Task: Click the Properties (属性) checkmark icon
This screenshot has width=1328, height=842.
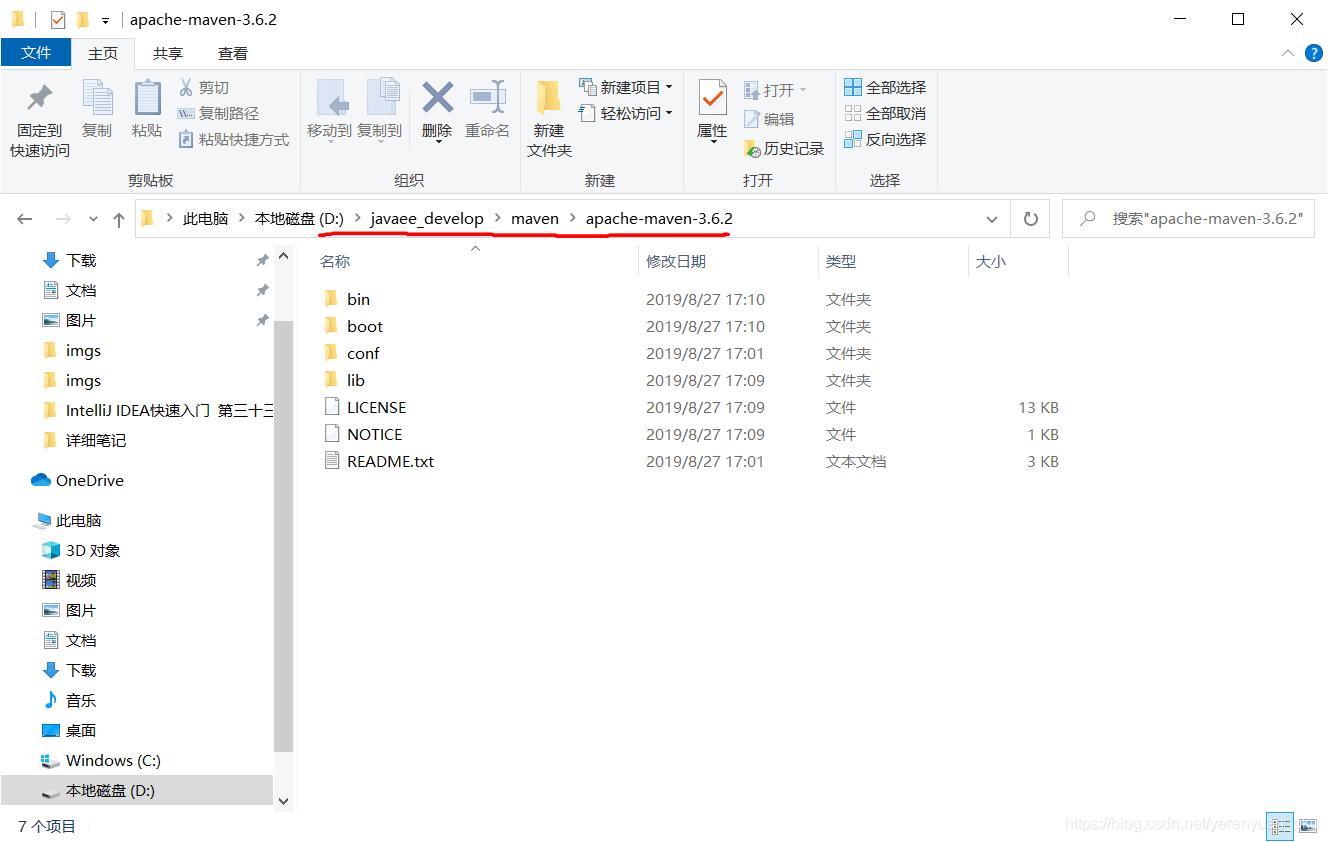Action: [712, 98]
